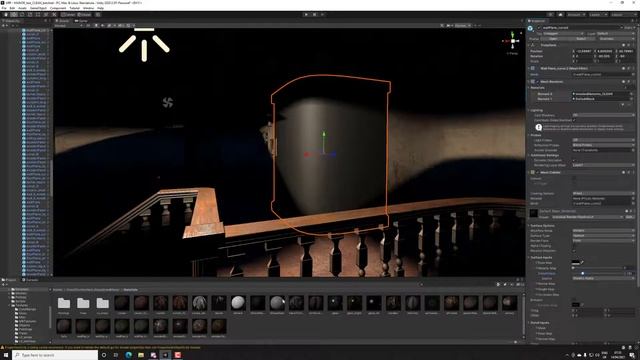Toggle 2D mode in the Scene view toolbar
The height and width of the screenshot is (360, 640).
(x=88, y=25)
